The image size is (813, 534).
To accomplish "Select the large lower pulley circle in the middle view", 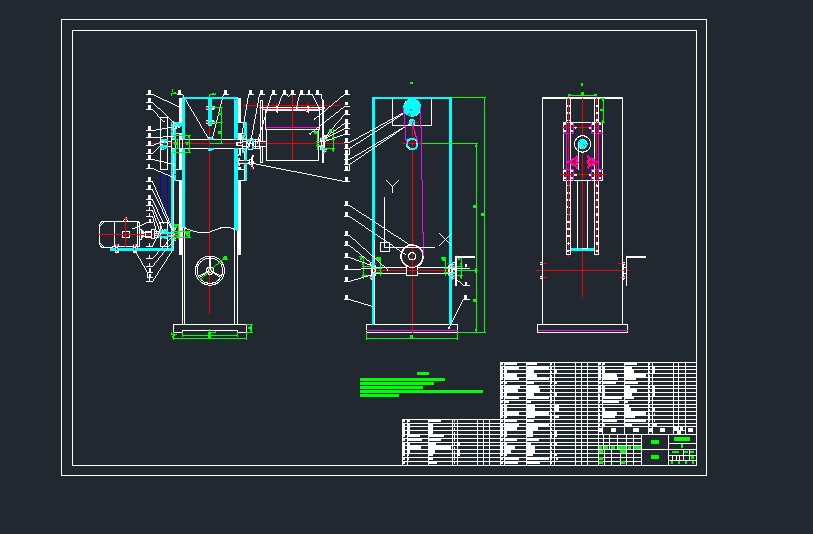I will click(412, 256).
